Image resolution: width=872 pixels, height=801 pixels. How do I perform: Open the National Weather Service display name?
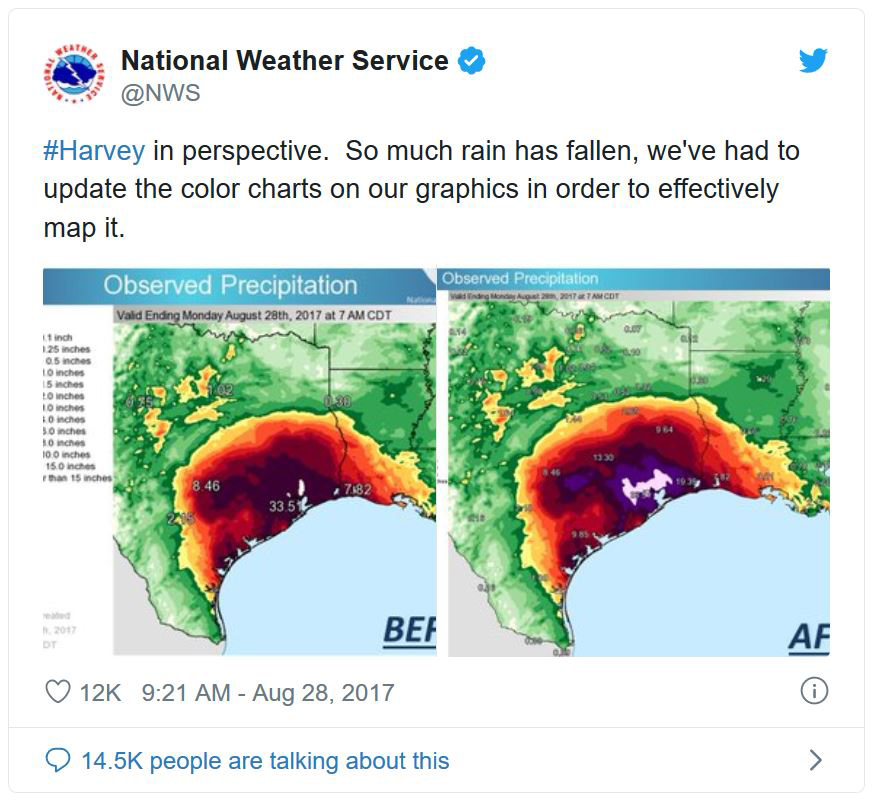[x=284, y=61]
